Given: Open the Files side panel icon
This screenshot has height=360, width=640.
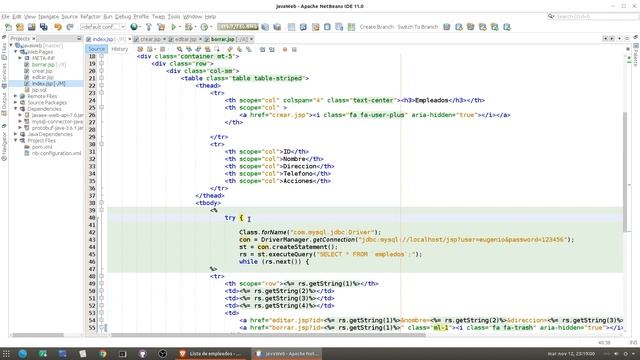Looking at the screenshot, I should click(x=4, y=51).
